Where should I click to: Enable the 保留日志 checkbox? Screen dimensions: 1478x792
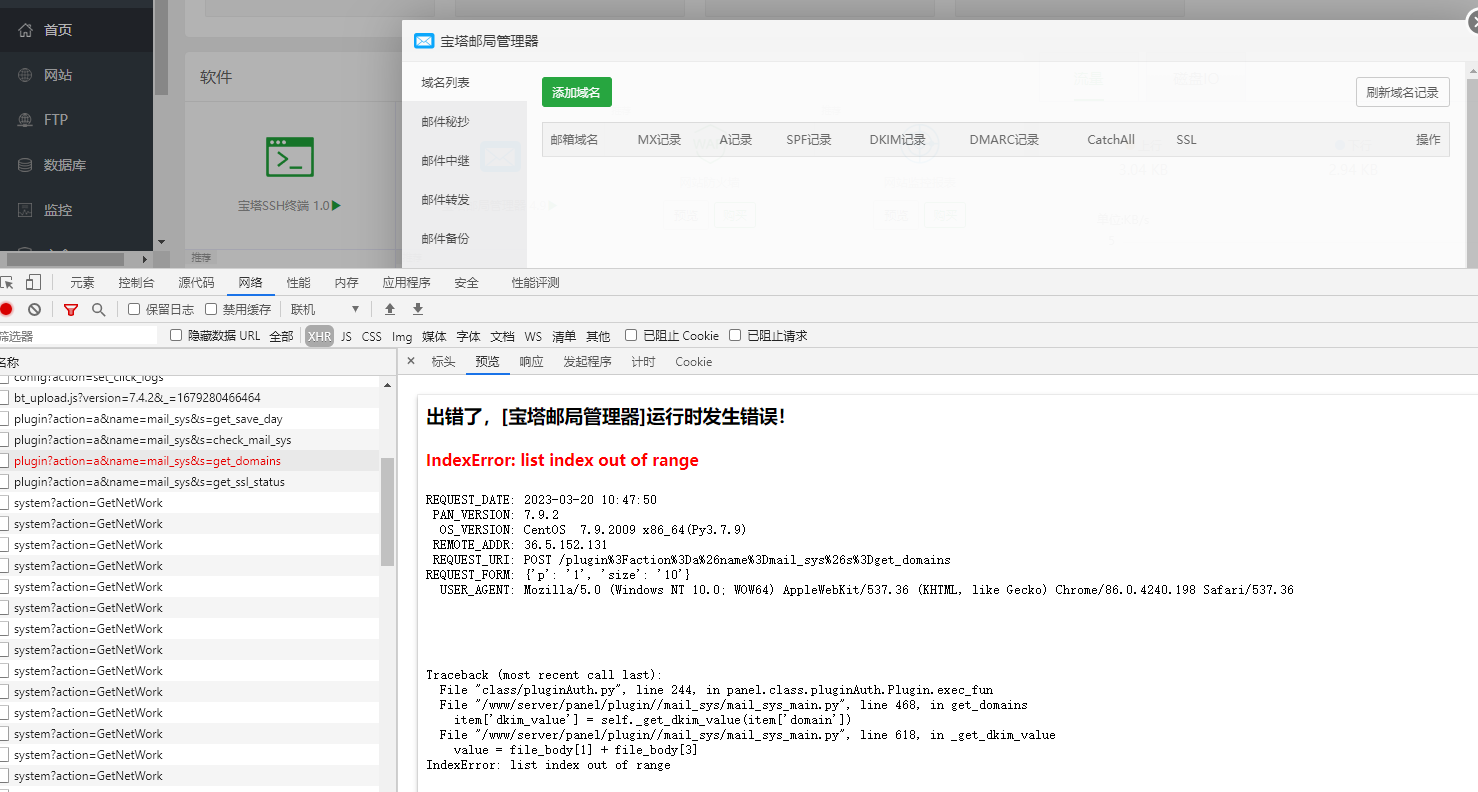[x=135, y=310]
